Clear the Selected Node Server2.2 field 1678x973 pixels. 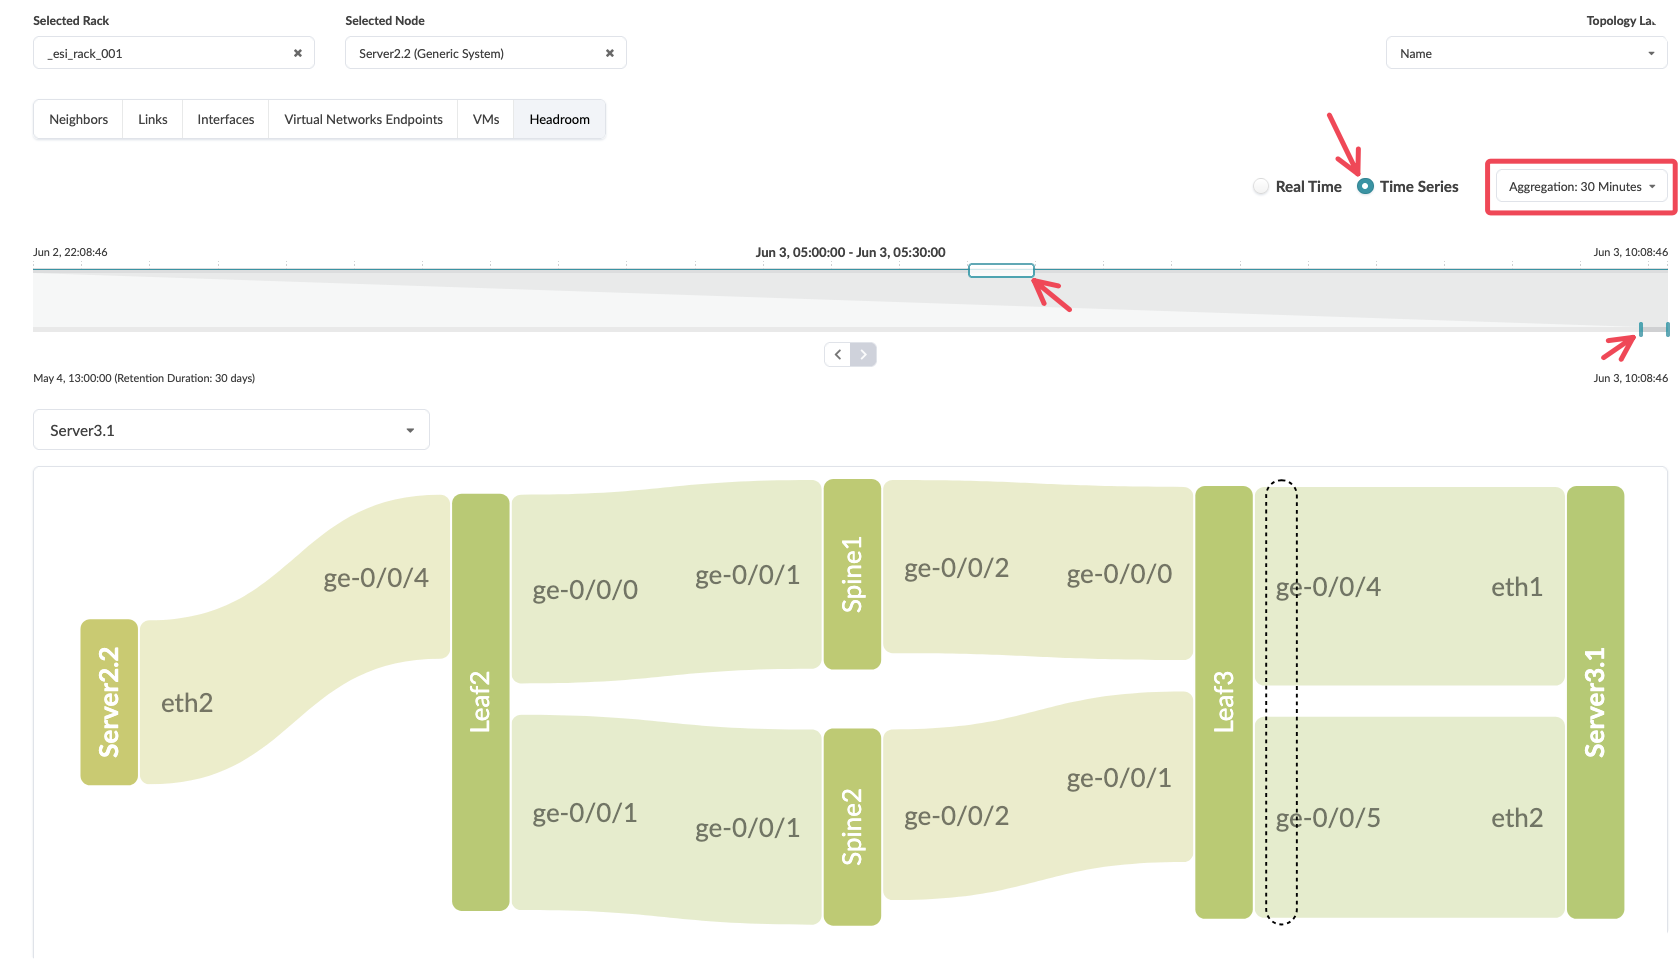(609, 53)
